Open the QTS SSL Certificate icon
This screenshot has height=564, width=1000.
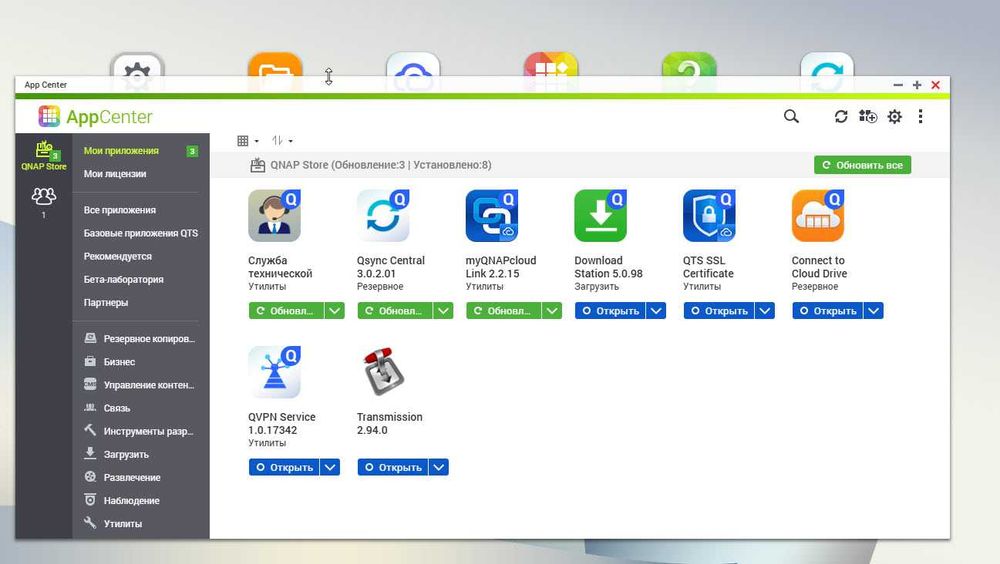tap(709, 216)
